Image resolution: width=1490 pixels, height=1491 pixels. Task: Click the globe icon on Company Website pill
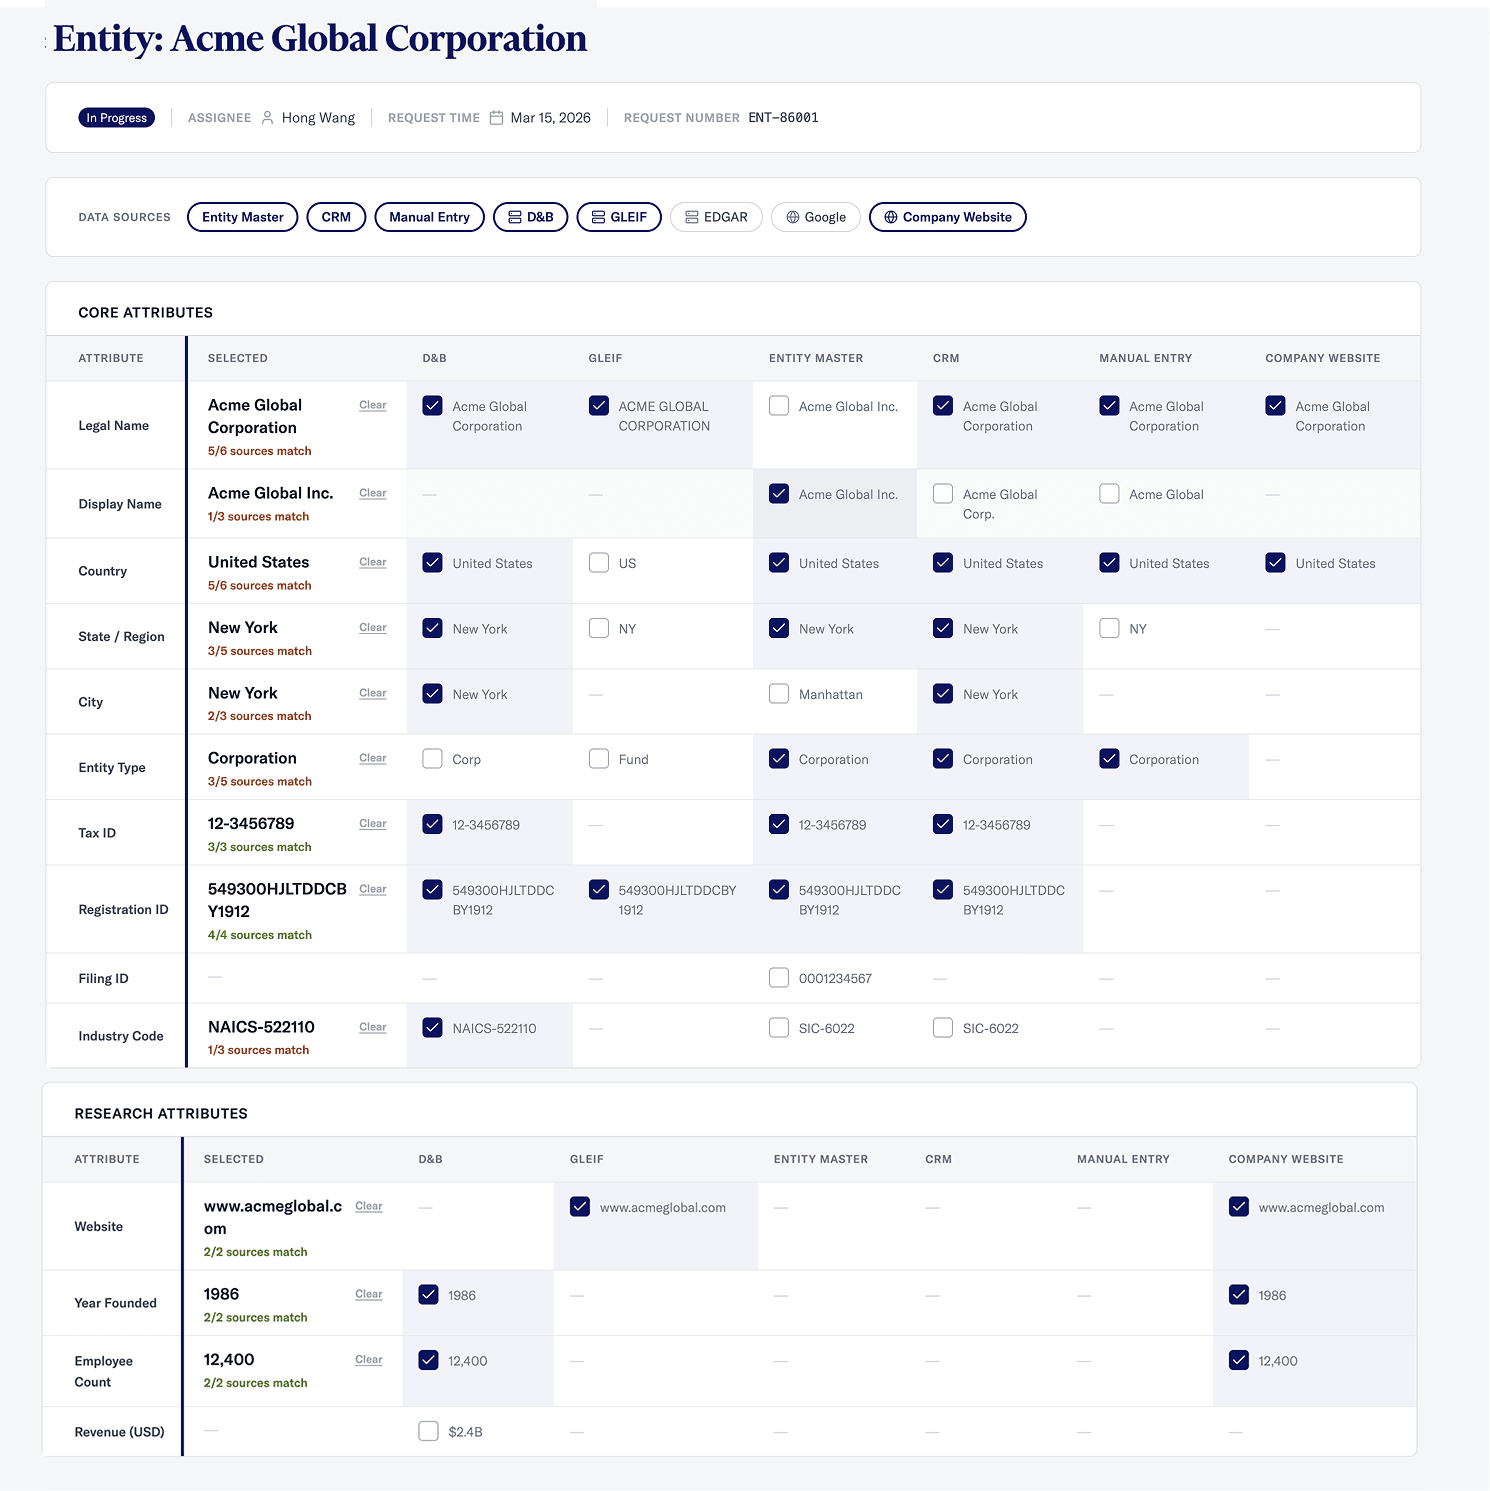pos(891,217)
